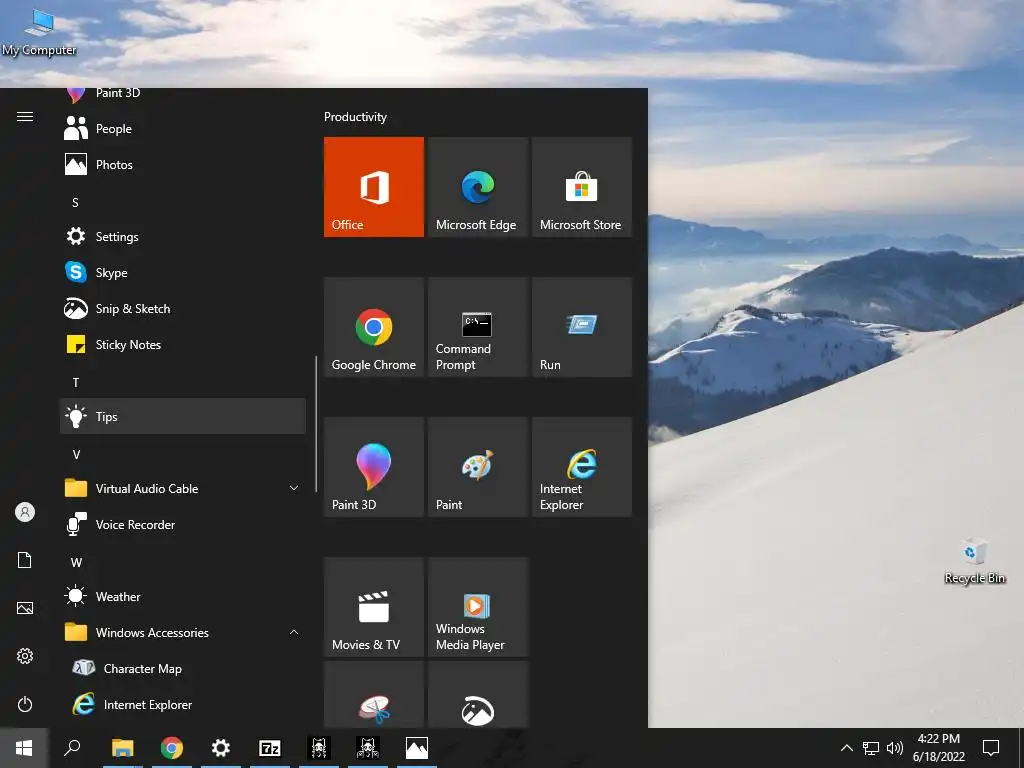Open Settings gear in Start sidebar
1024x768 pixels.
click(25, 656)
